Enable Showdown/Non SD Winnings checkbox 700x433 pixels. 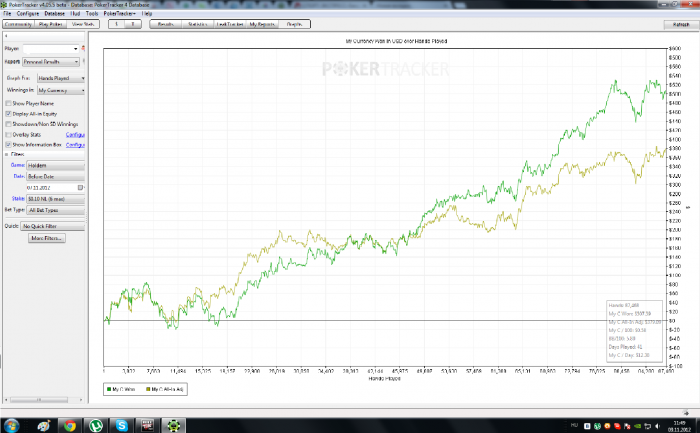click(x=8, y=124)
